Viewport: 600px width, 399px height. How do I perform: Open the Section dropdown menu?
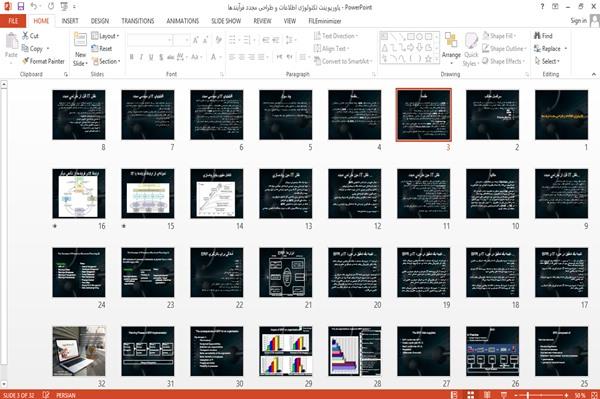tap(106, 61)
